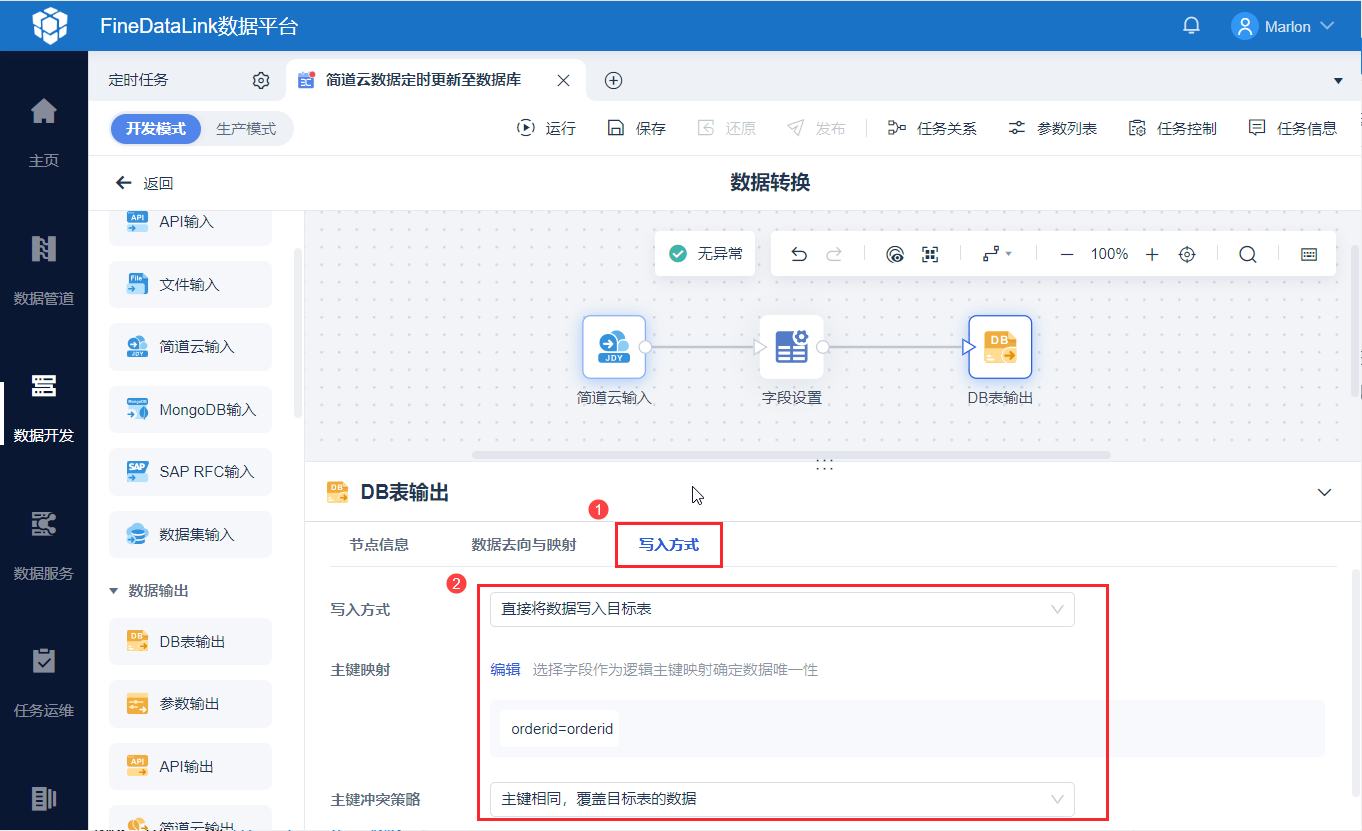Open settings gear beside 定时任务
Screen dimensions: 1362x831
pos(261,80)
